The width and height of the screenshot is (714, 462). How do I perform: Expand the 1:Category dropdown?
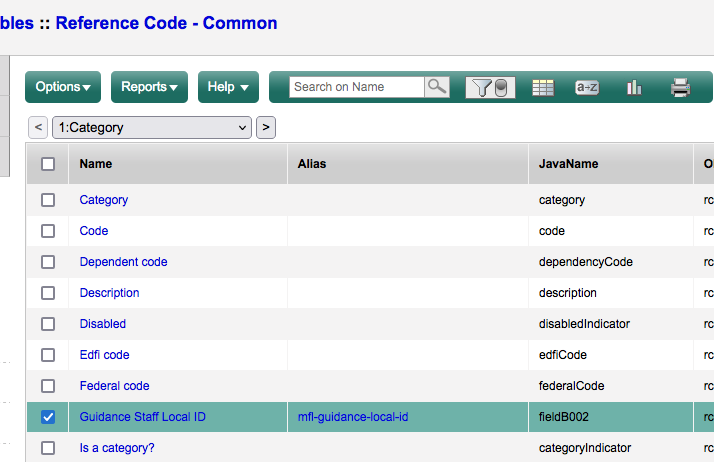(151, 127)
